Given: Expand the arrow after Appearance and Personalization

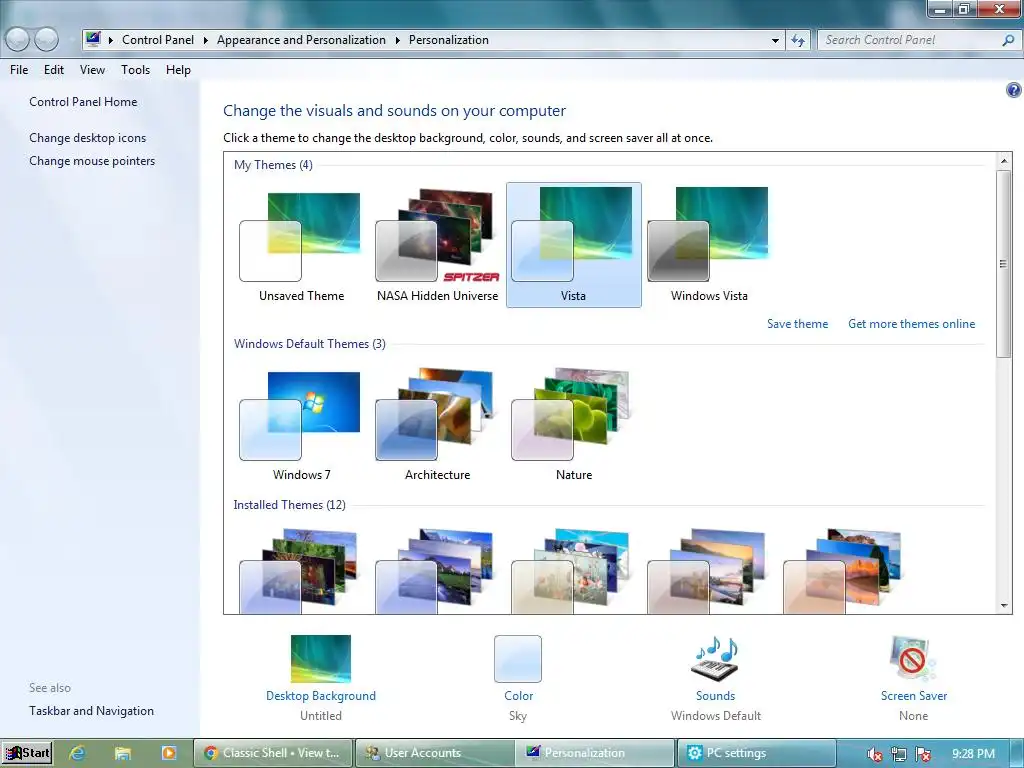Looking at the screenshot, I should coord(397,40).
